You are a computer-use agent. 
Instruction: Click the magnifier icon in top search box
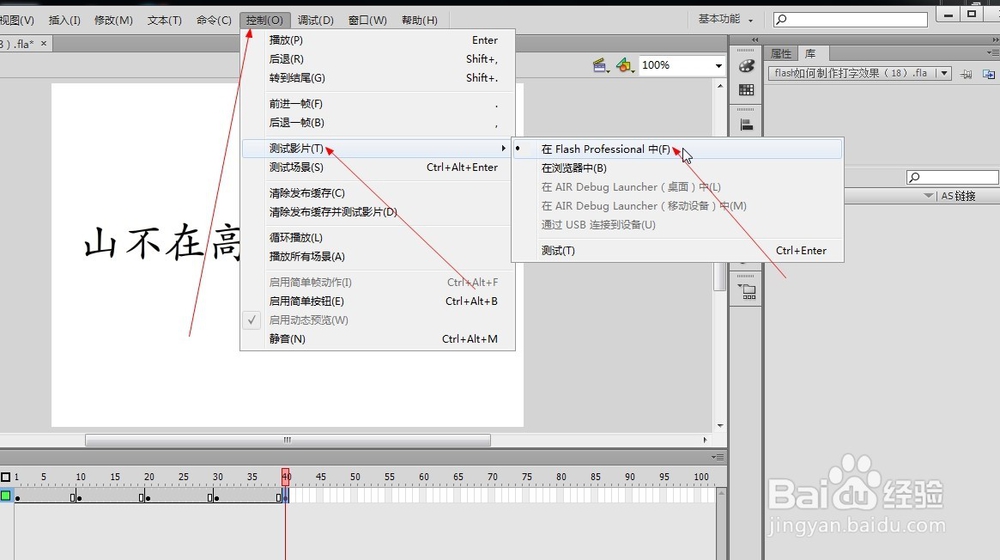tap(781, 19)
